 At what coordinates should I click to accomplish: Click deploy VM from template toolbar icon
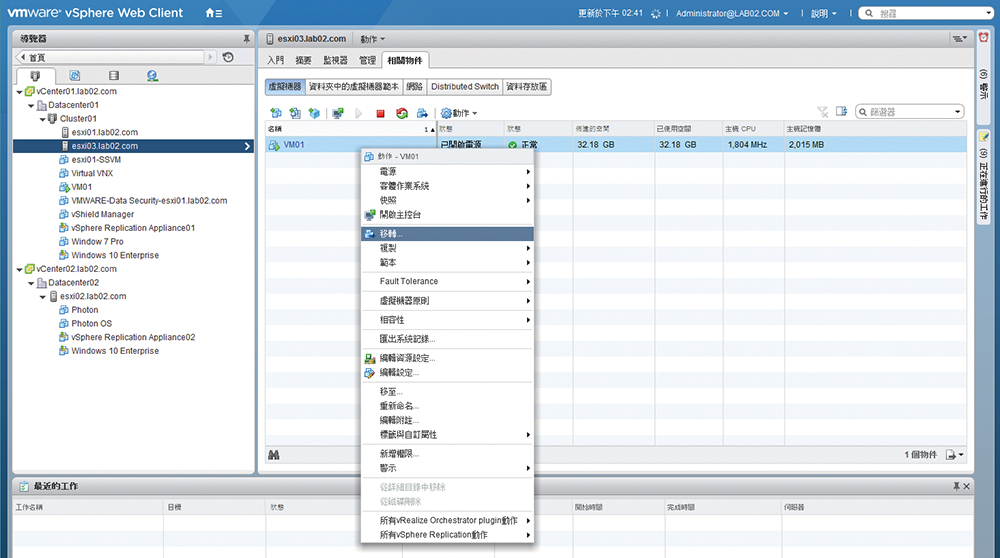295,113
